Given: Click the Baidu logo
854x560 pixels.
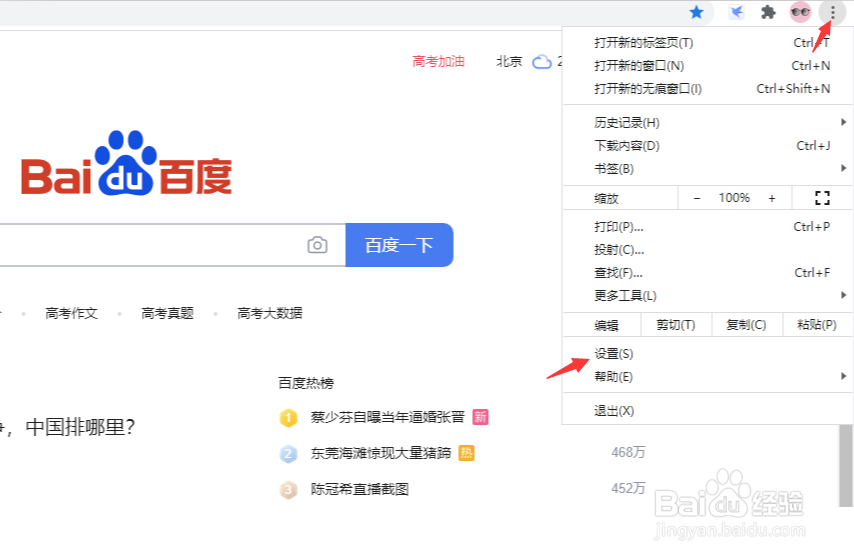Looking at the screenshot, I should pos(126,163).
